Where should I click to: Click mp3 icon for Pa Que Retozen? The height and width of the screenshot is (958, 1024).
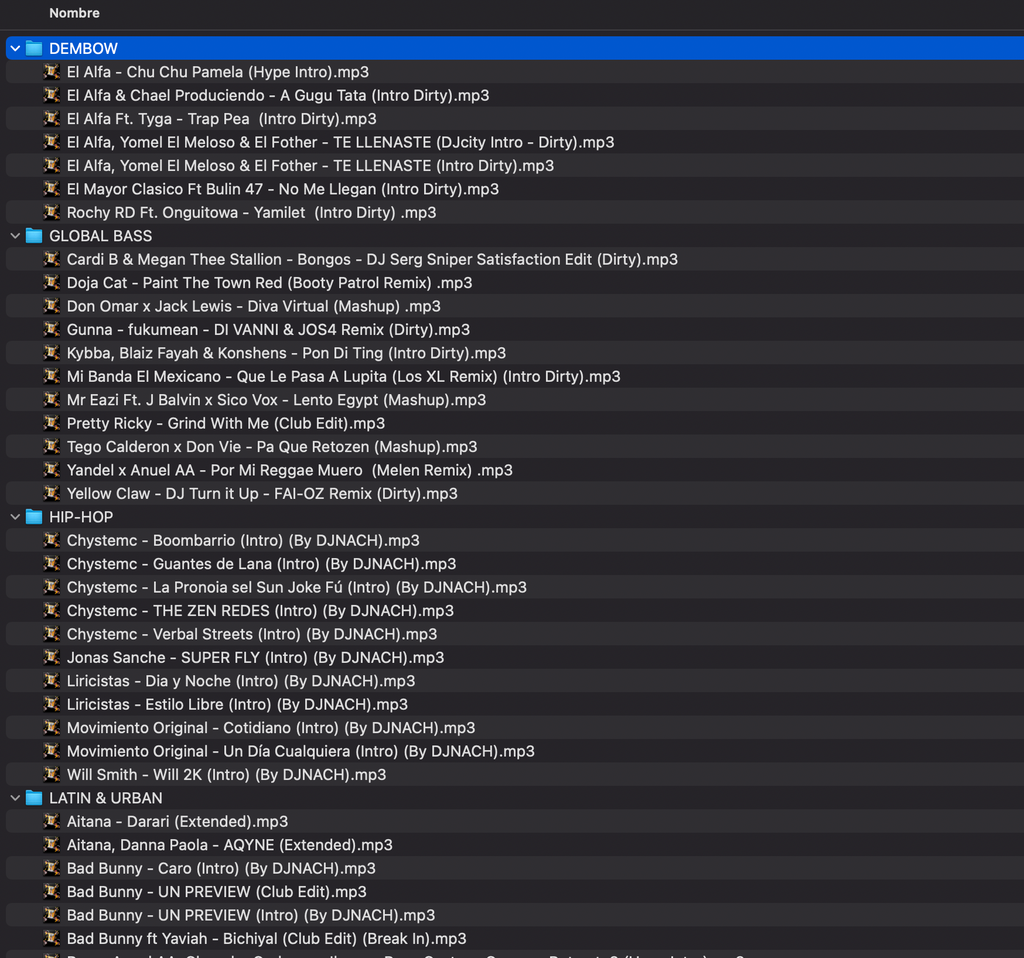point(52,447)
